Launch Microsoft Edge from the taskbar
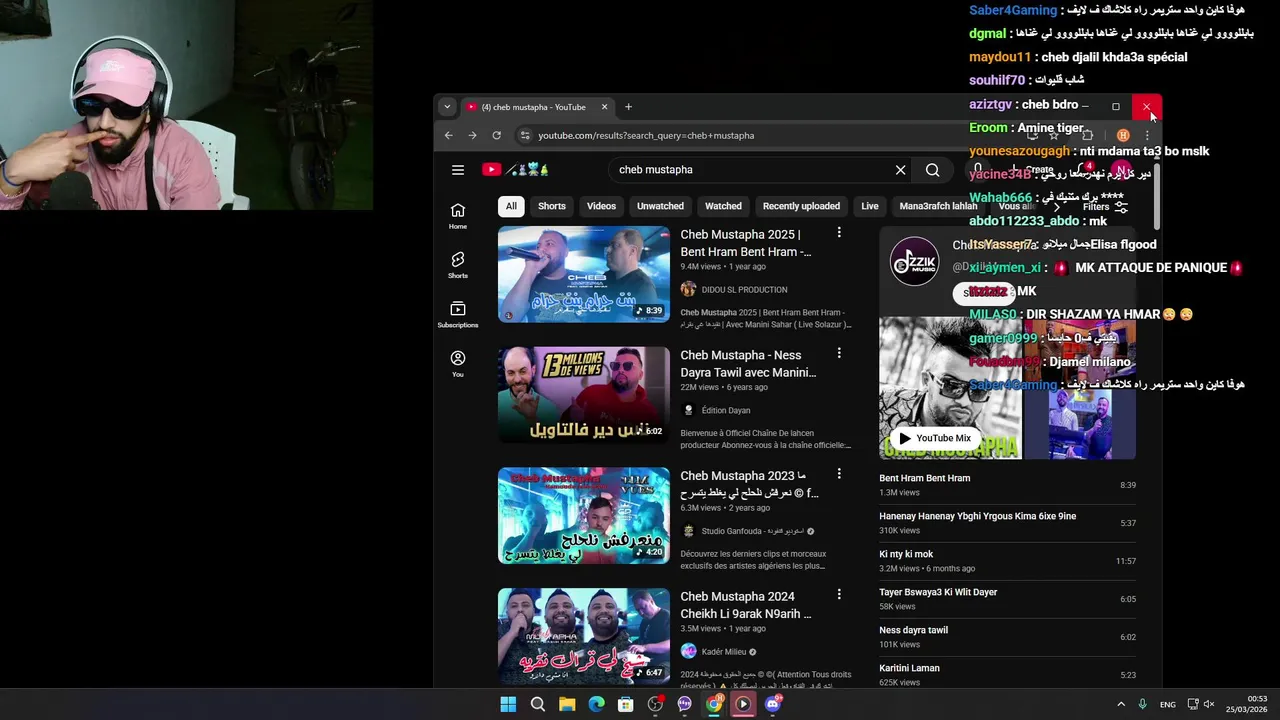The height and width of the screenshot is (720, 1280). click(596, 704)
